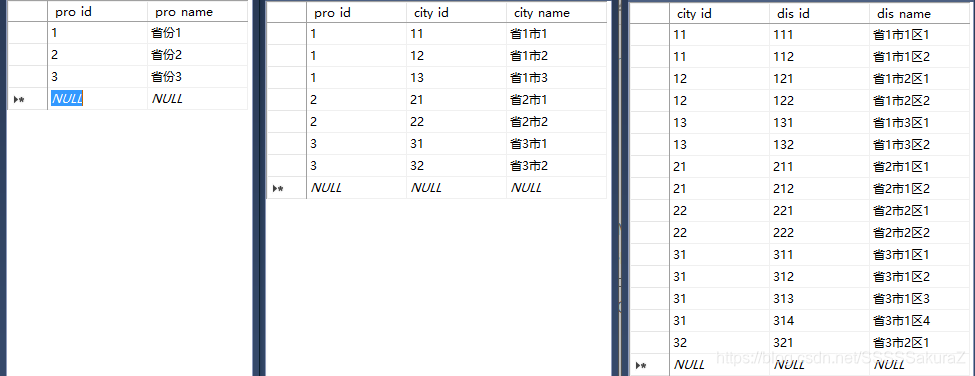Select the dis id column header
This screenshot has height=376, width=975.
pyautogui.click(x=819, y=14)
